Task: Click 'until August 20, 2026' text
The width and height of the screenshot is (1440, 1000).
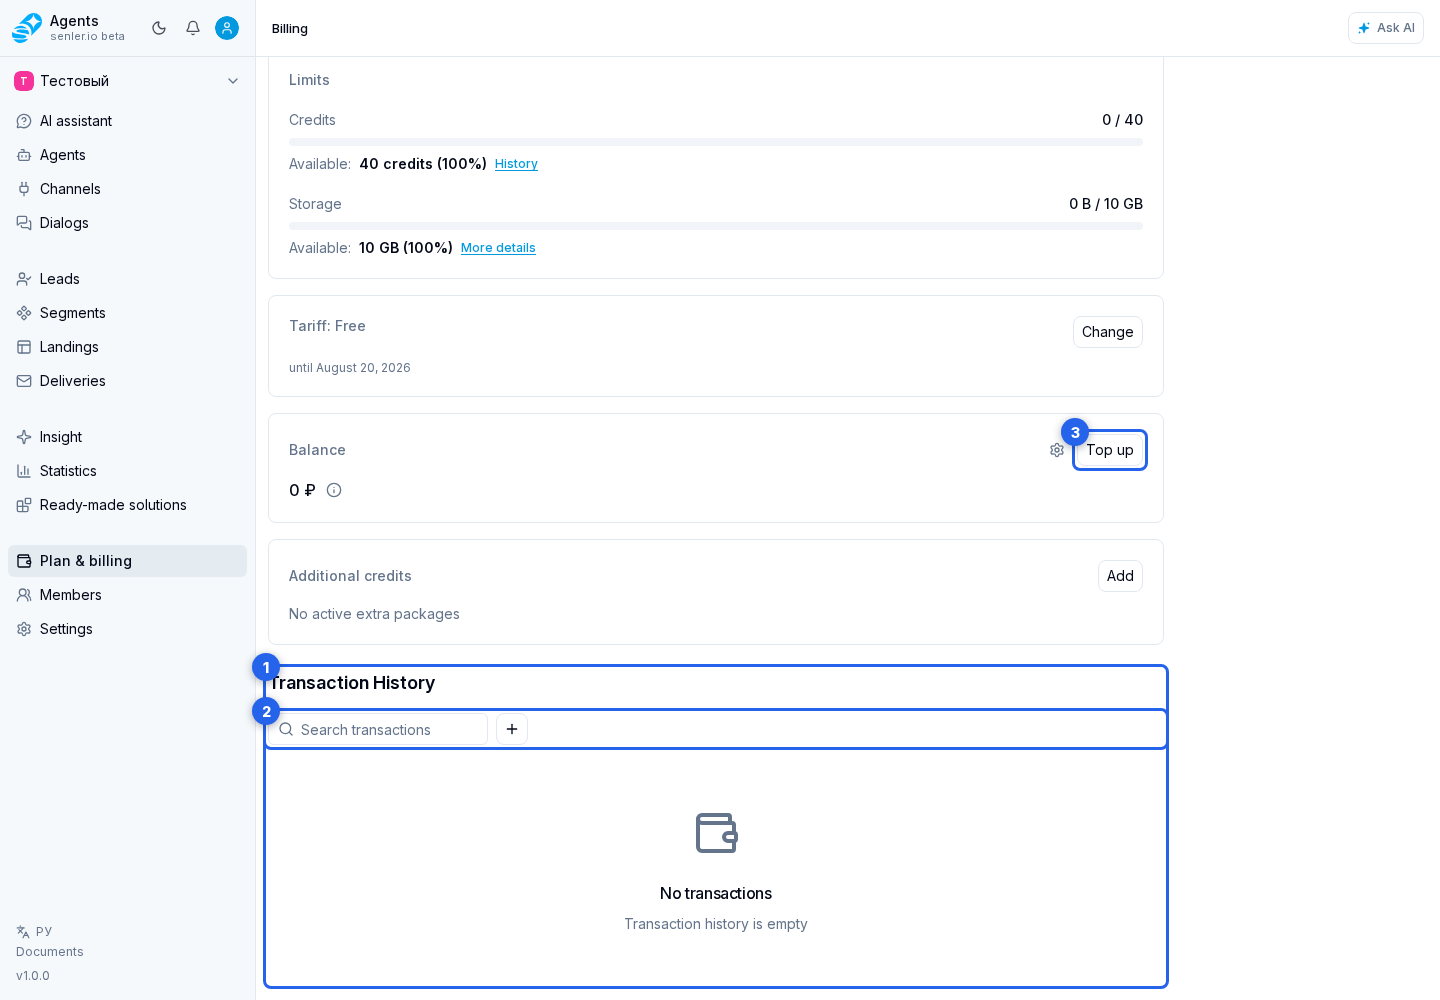Action: coord(350,368)
